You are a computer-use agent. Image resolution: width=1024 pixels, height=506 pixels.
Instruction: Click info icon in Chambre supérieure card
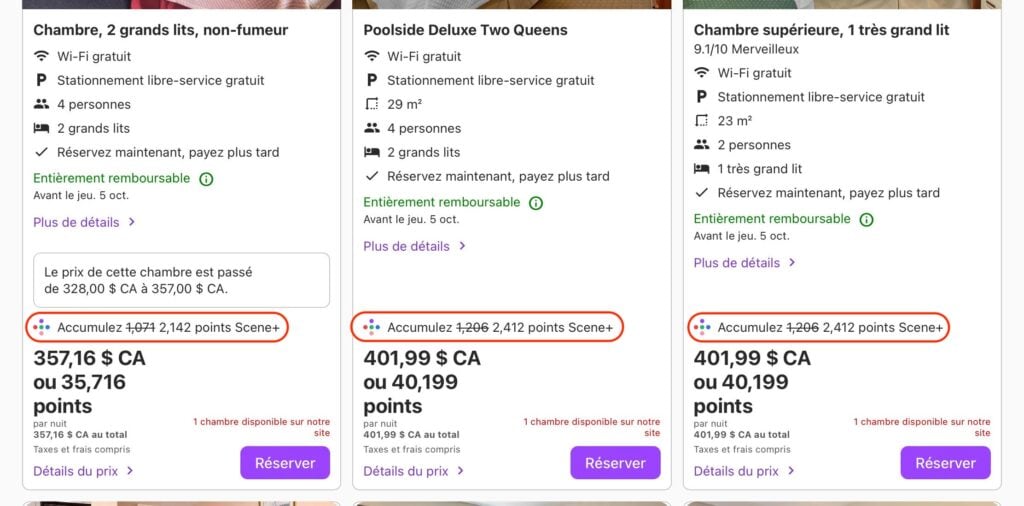click(x=866, y=220)
